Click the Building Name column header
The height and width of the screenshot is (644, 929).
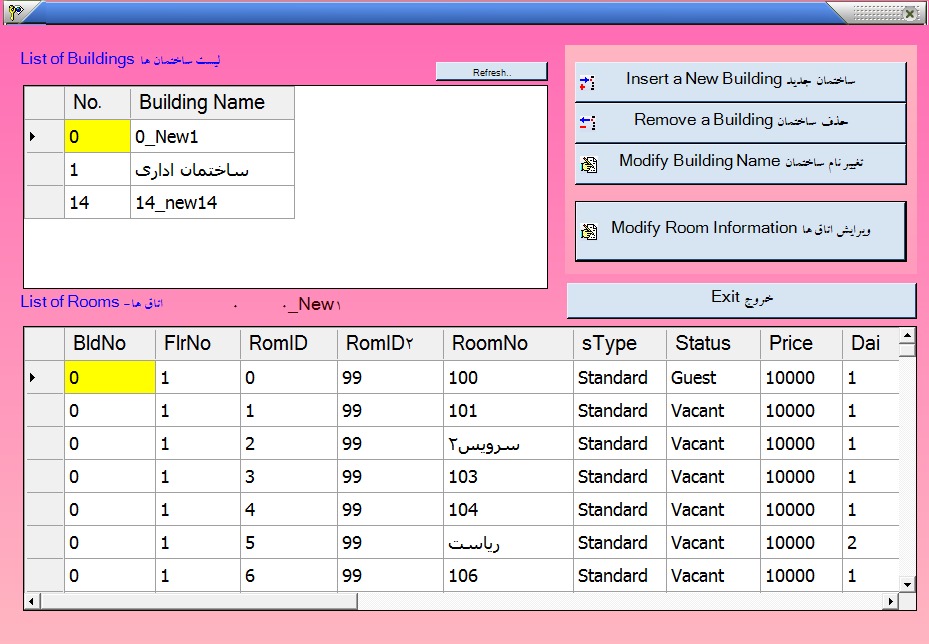coord(212,103)
